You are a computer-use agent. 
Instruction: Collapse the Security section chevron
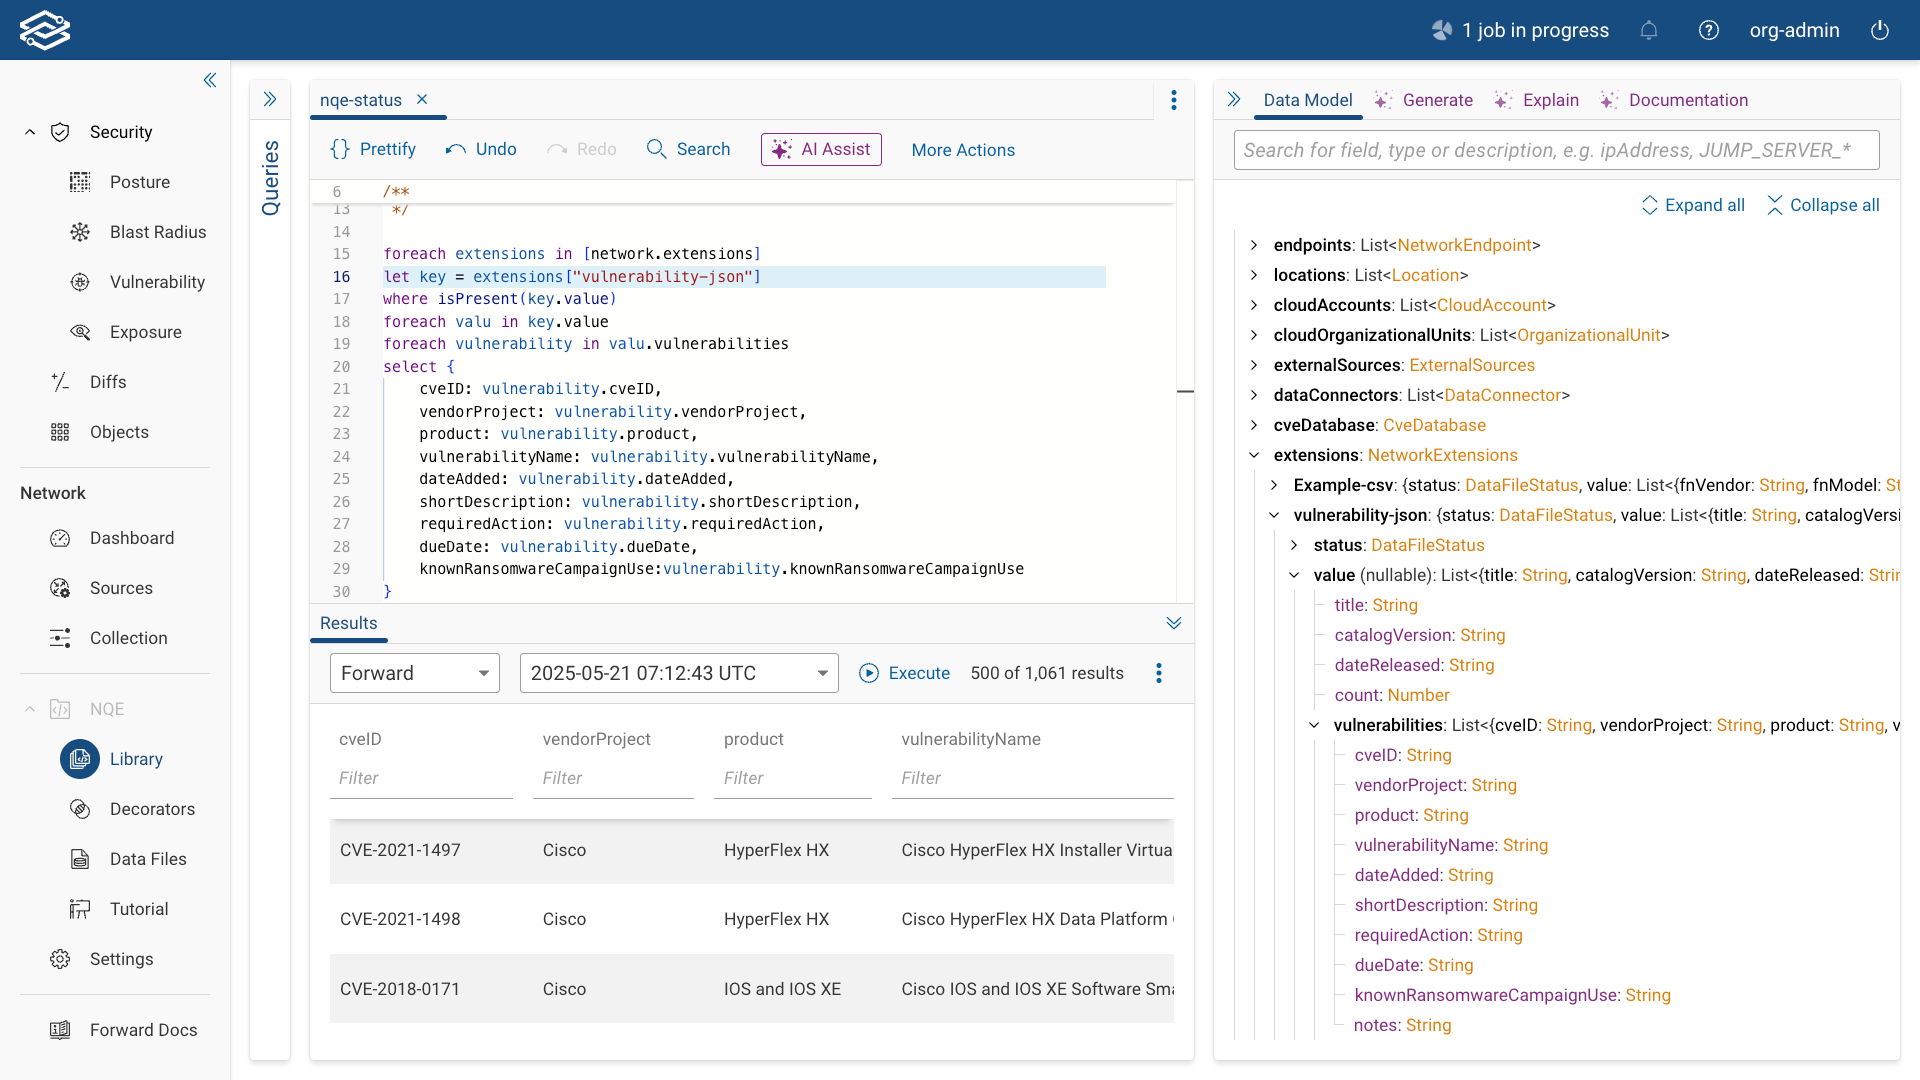(x=30, y=132)
